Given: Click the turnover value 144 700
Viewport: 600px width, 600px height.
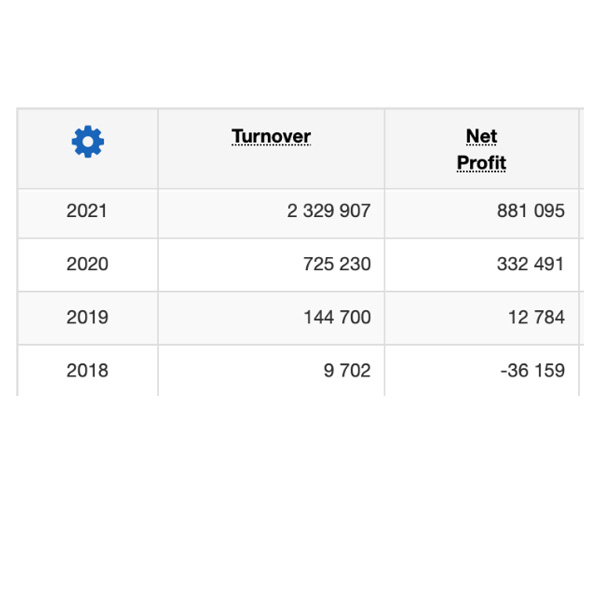Looking at the screenshot, I should pyautogui.click(x=336, y=317).
